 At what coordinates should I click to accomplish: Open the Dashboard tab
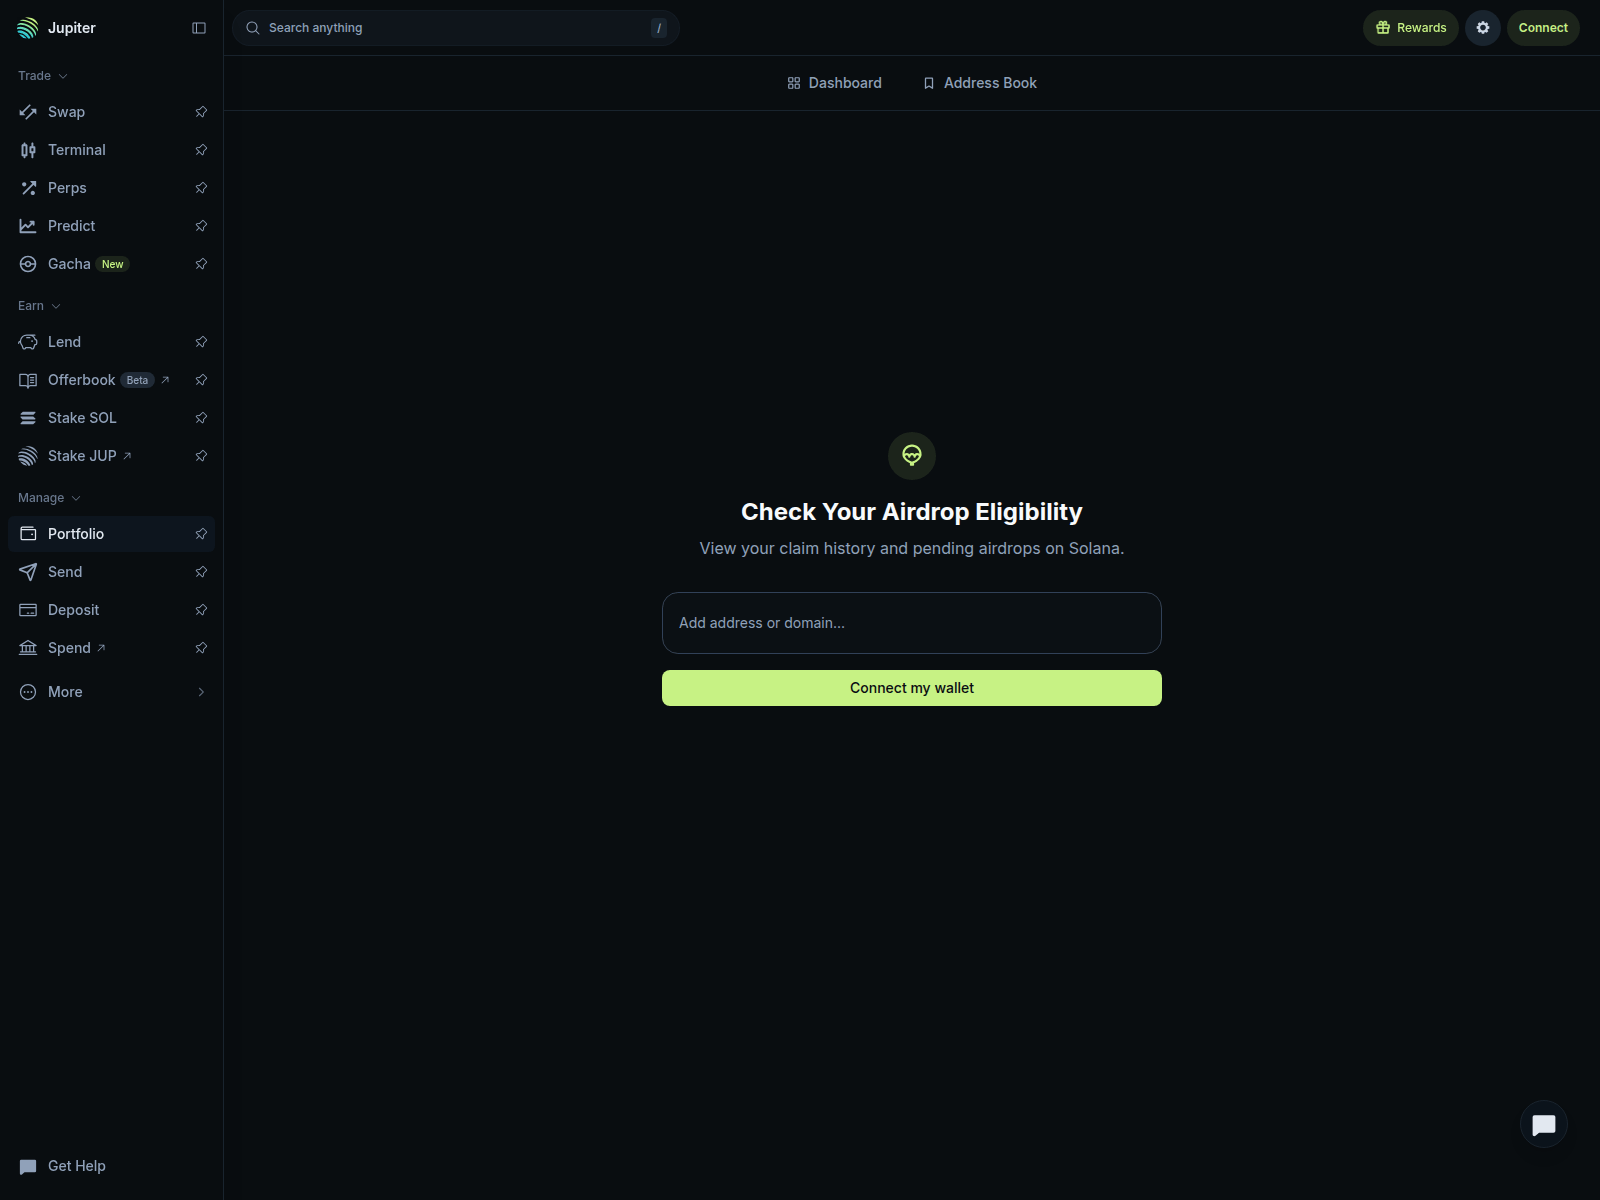click(834, 83)
